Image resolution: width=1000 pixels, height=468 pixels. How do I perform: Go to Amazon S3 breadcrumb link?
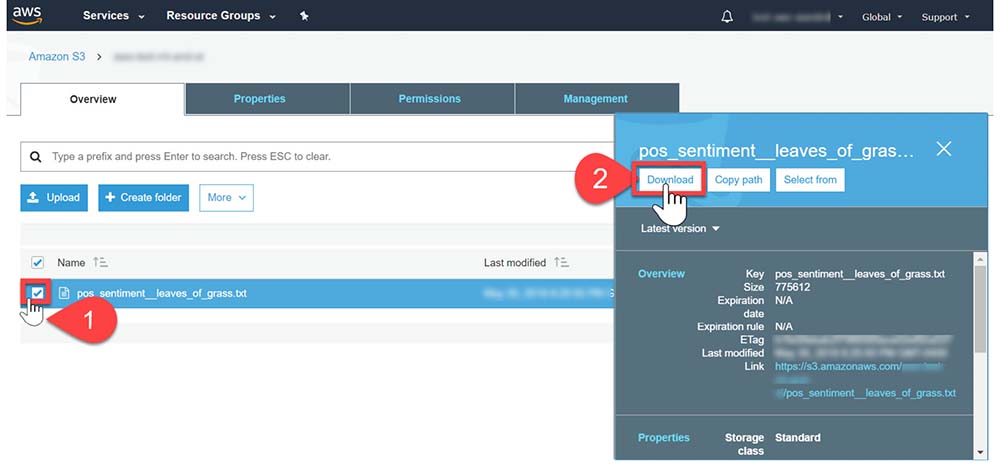(x=57, y=57)
